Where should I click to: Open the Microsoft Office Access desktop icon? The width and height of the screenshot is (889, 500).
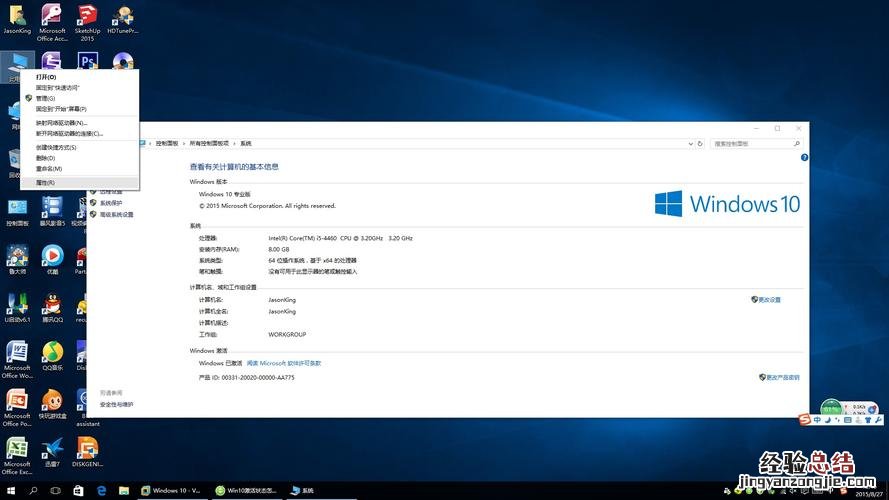click(x=52, y=17)
